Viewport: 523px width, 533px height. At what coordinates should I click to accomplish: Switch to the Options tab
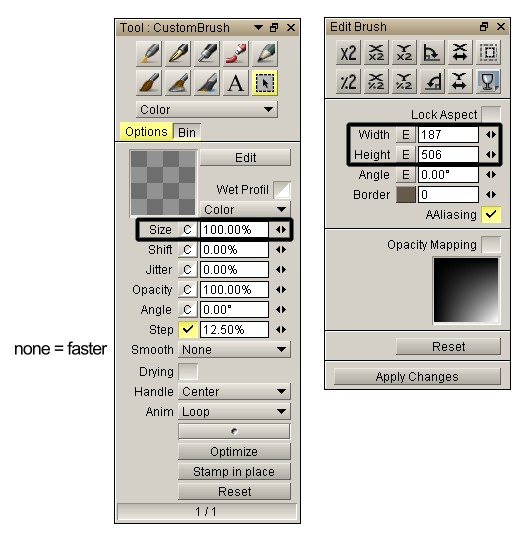(146, 132)
